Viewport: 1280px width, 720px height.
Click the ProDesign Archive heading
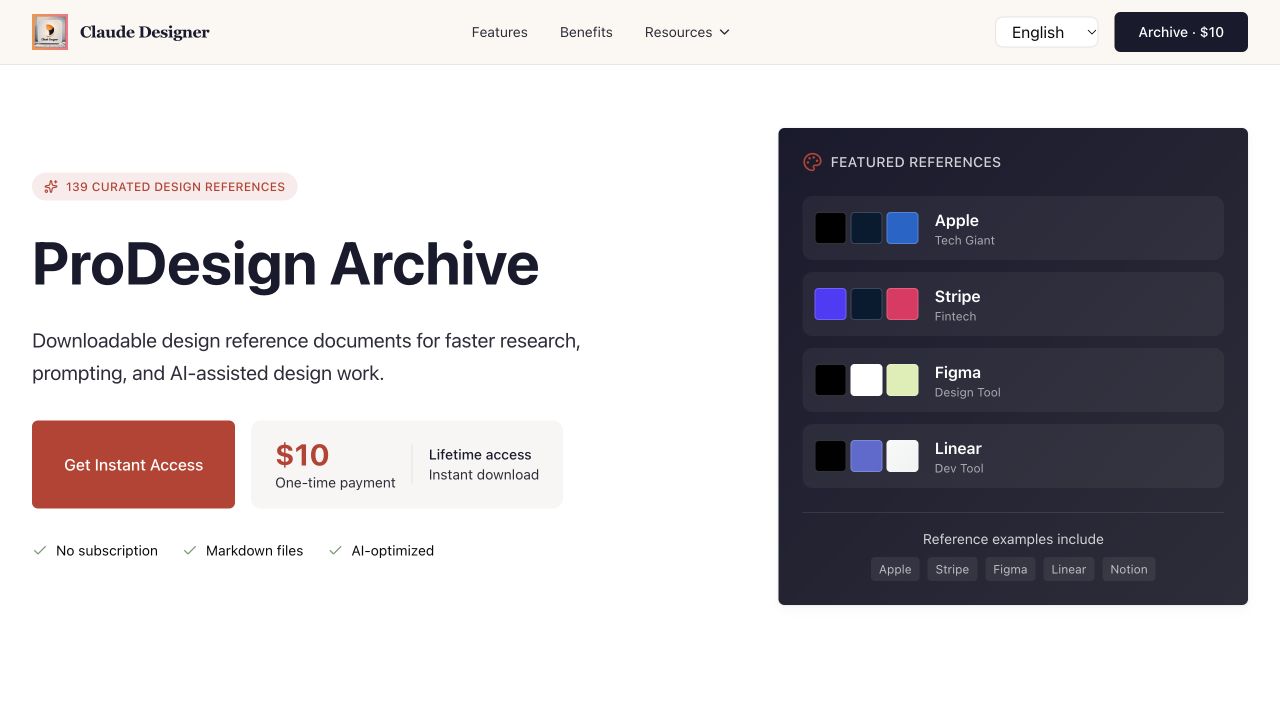pyautogui.click(x=286, y=264)
